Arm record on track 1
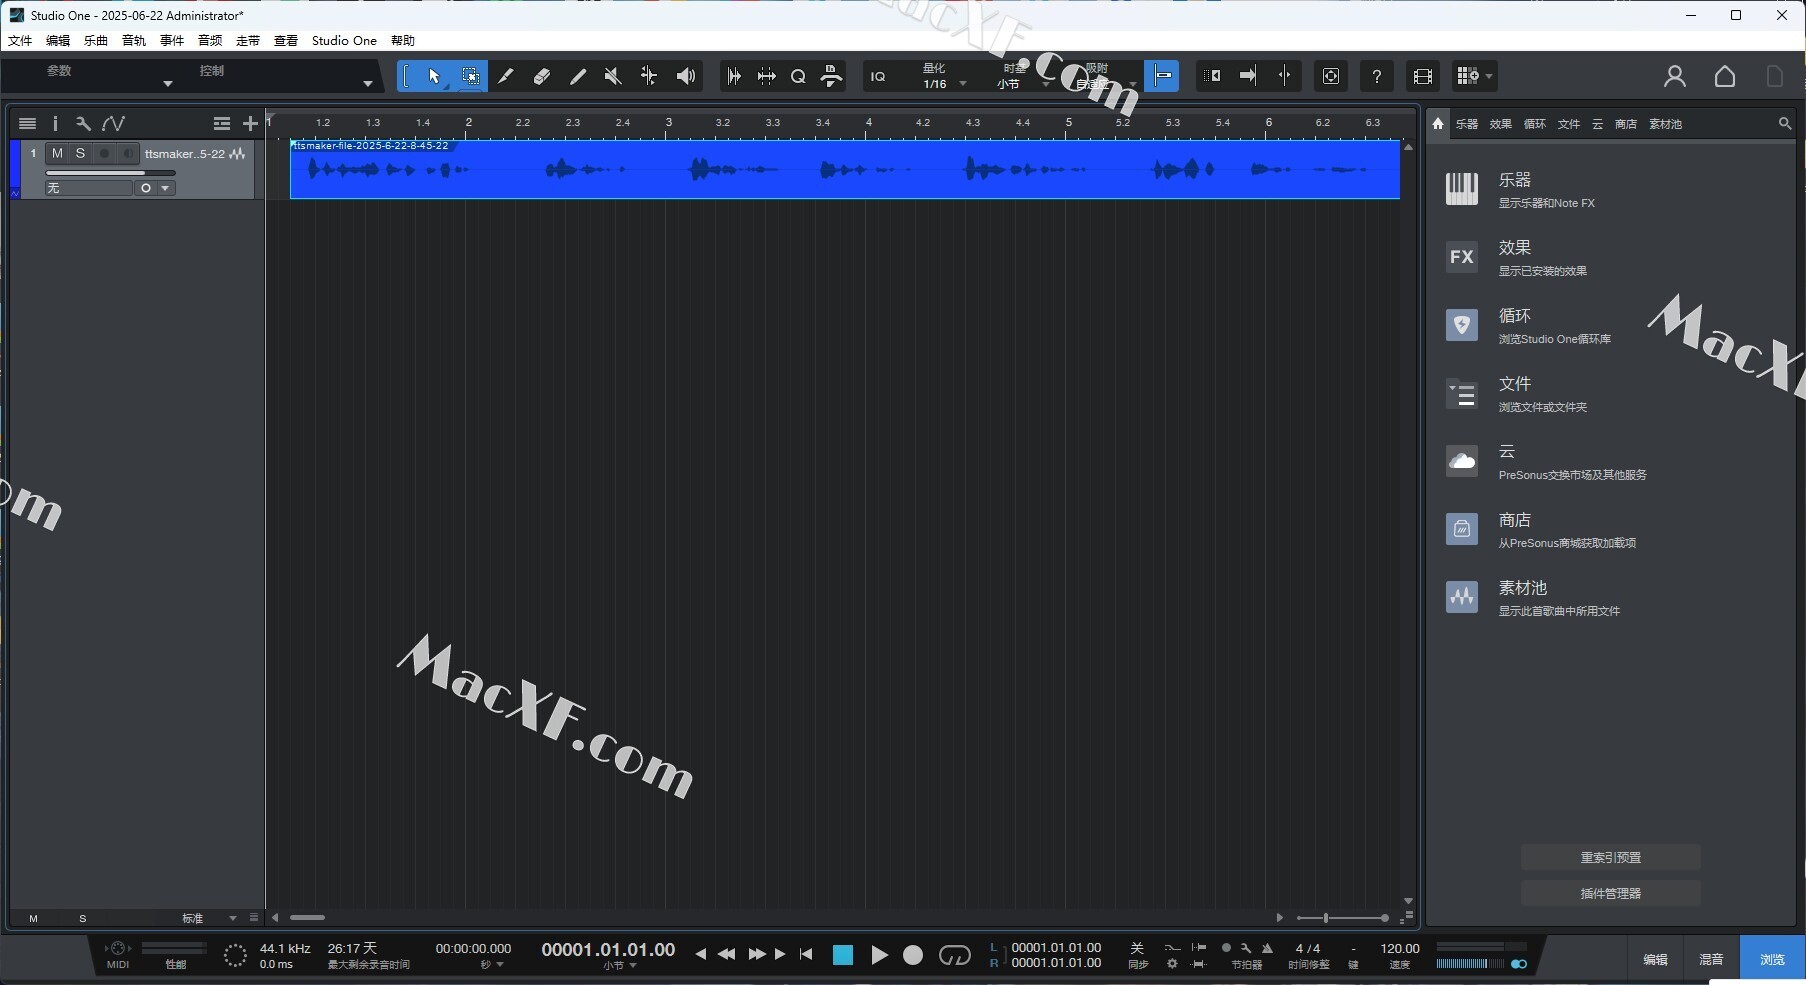This screenshot has width=1806, height=985. (x=104, y=153)
